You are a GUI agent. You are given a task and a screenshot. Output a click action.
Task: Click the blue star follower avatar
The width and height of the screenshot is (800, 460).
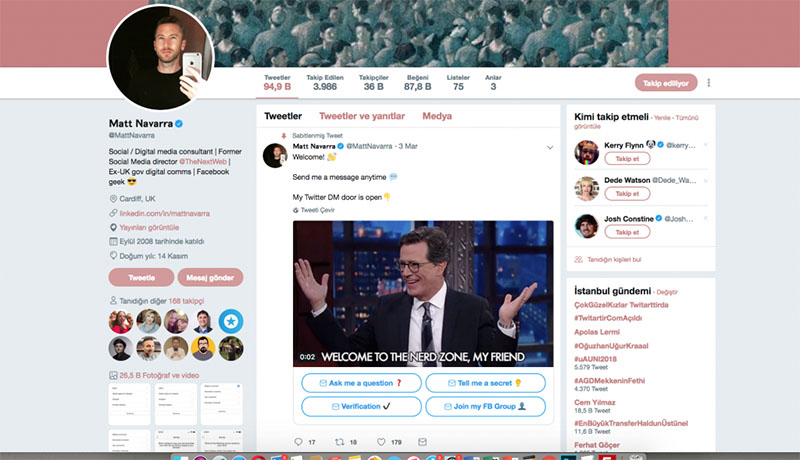(x=231, y=321)
